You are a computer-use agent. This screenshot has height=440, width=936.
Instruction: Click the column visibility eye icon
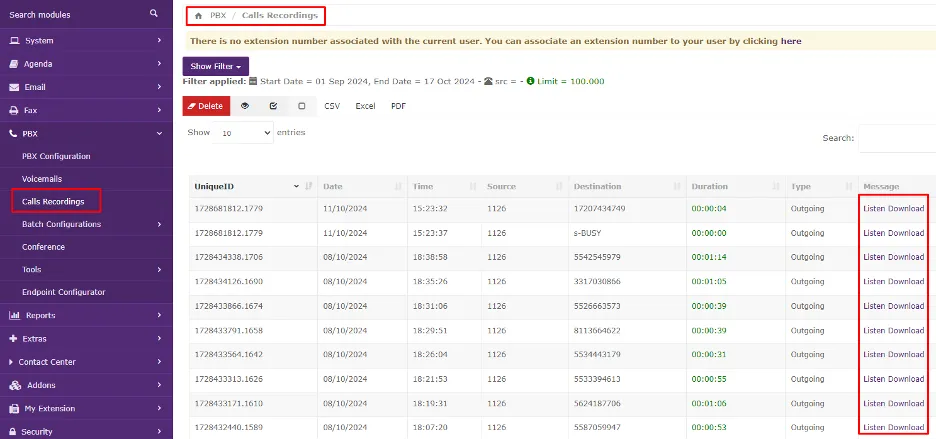point(245,106)
